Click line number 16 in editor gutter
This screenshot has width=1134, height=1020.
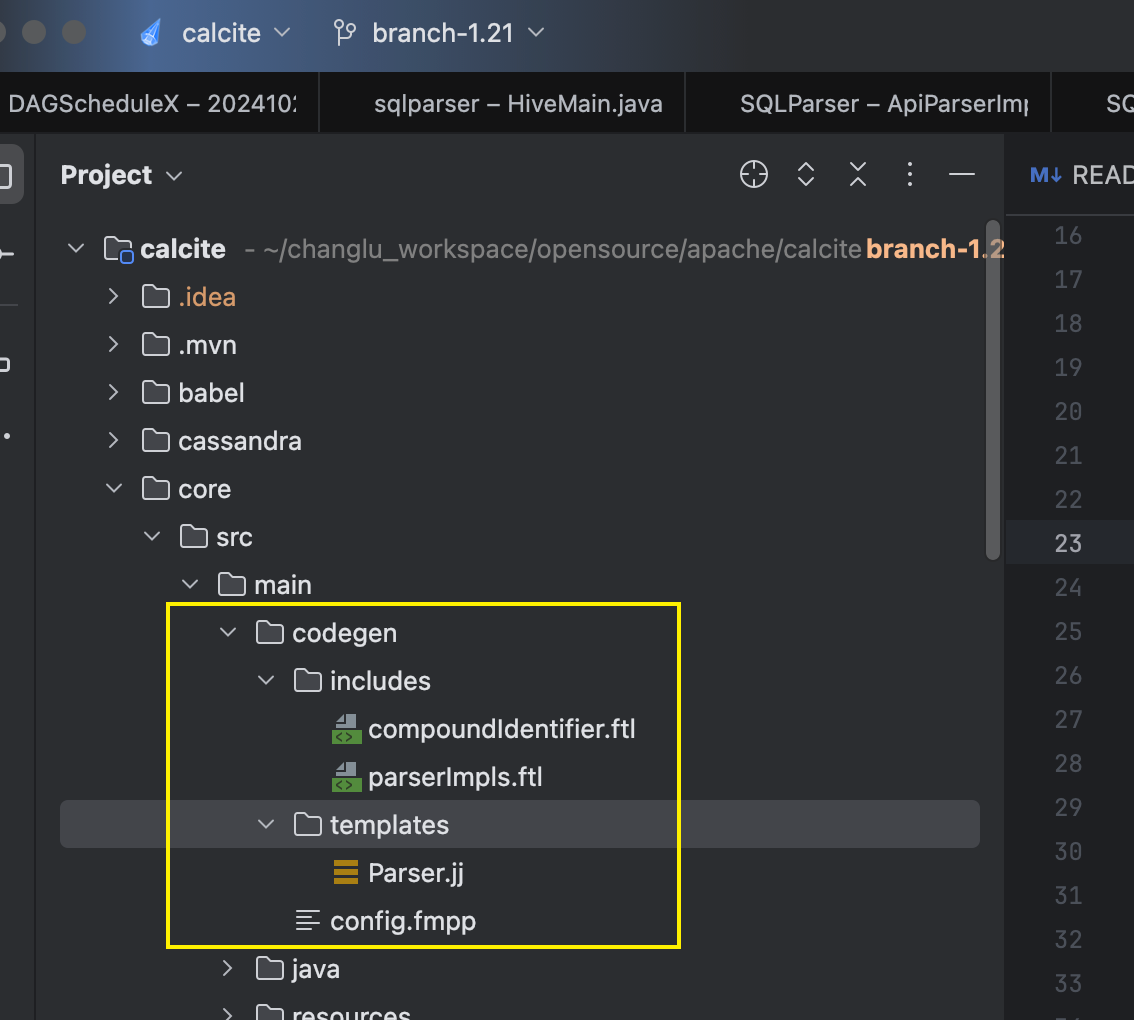(1068, 235)
